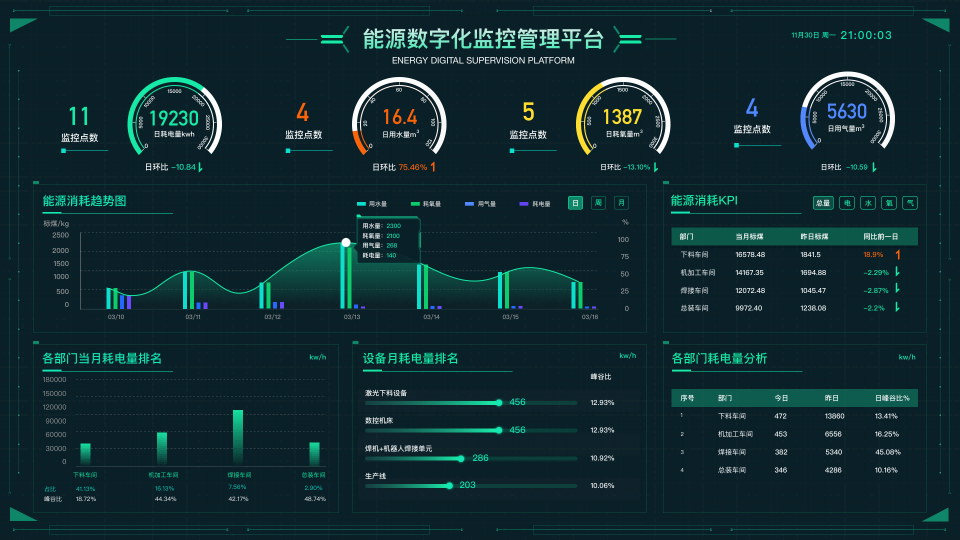
Task: Click the daily electricity 19230 kWh gauge
Action: (x=176, y=119)
